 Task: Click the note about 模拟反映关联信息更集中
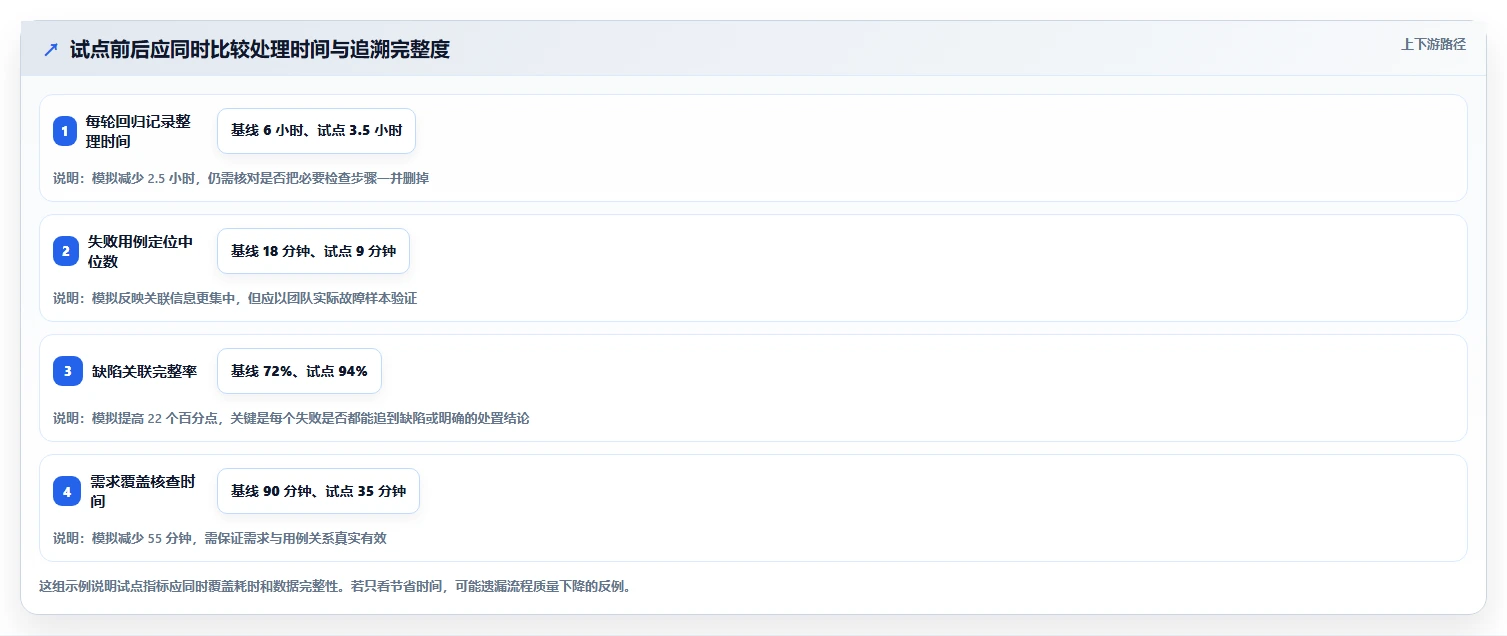point(235,298)
